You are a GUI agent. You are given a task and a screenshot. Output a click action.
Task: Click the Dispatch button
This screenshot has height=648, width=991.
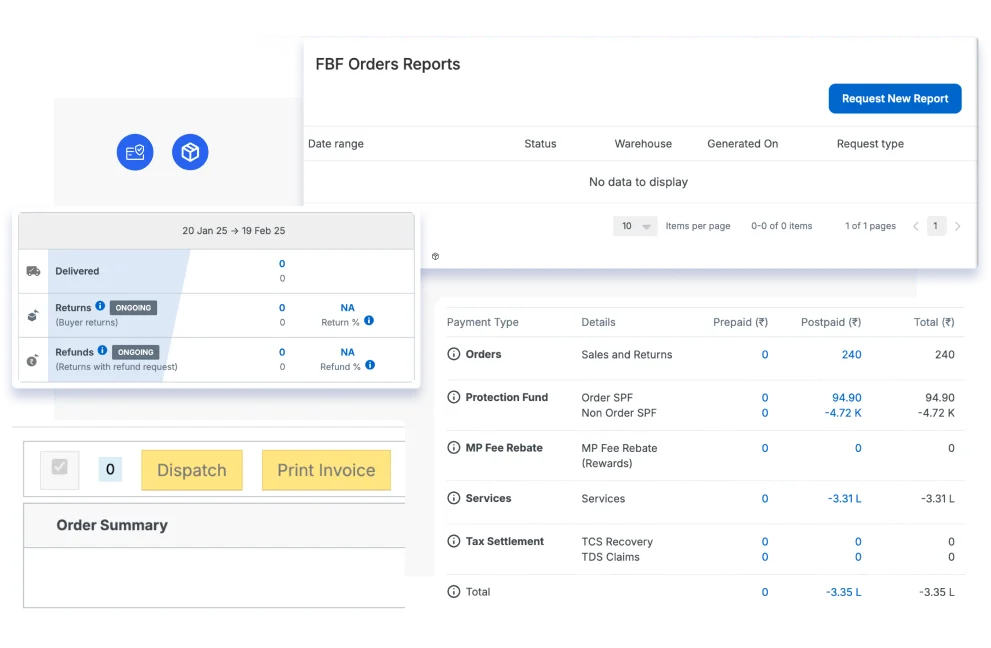[192, 470]
